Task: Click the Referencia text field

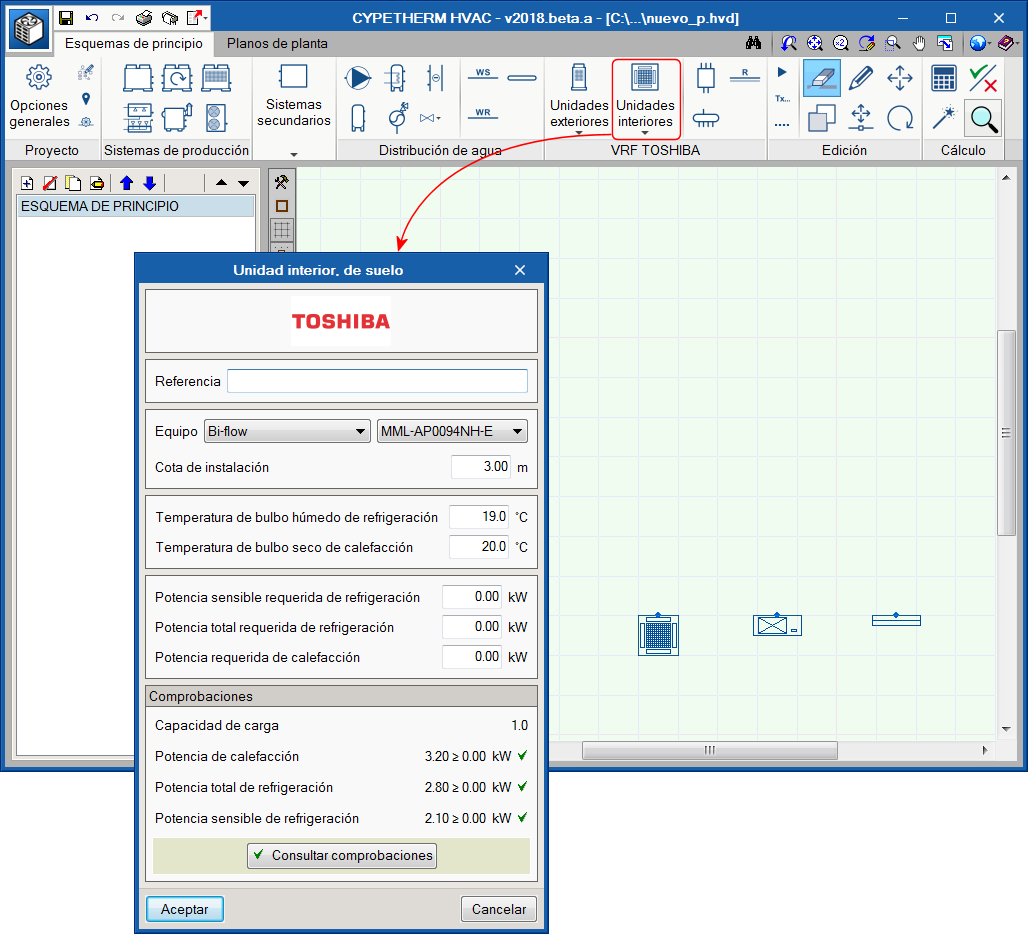Action: pyautogui.click(x=376, y=381)
